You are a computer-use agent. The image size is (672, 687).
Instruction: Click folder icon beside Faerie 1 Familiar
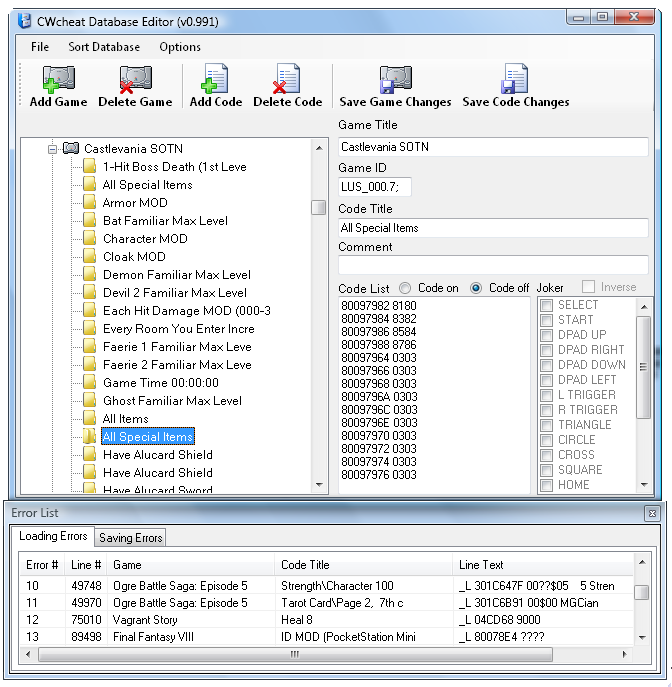pyautogui.click(x=89, y=347)
